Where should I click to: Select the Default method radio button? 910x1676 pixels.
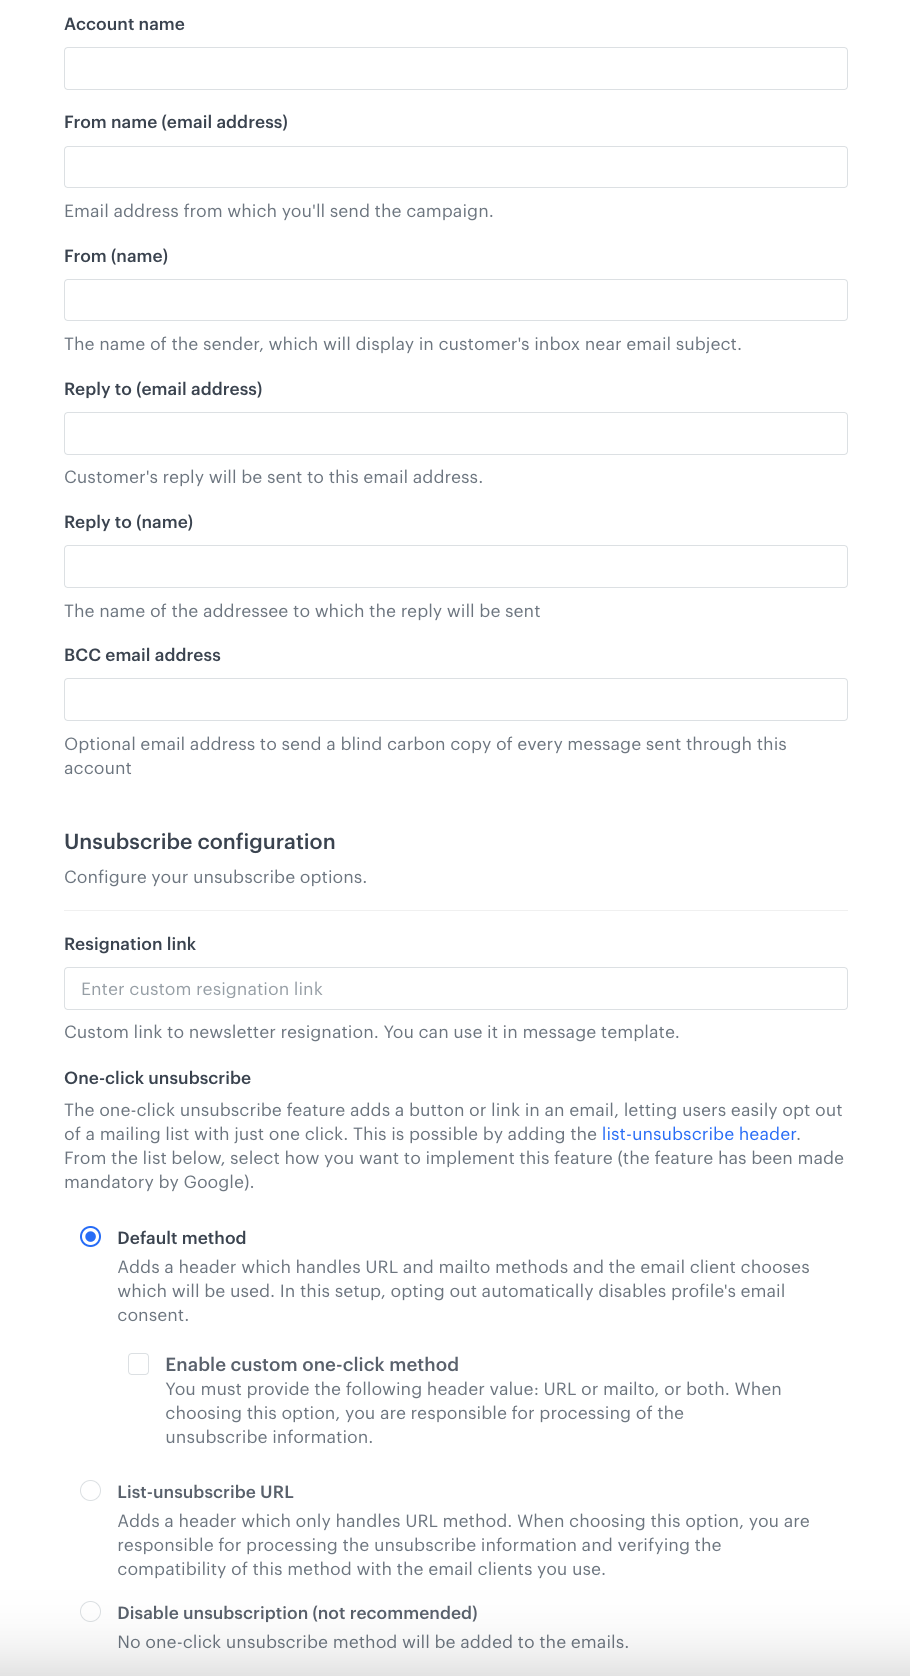pos(90,1237)
